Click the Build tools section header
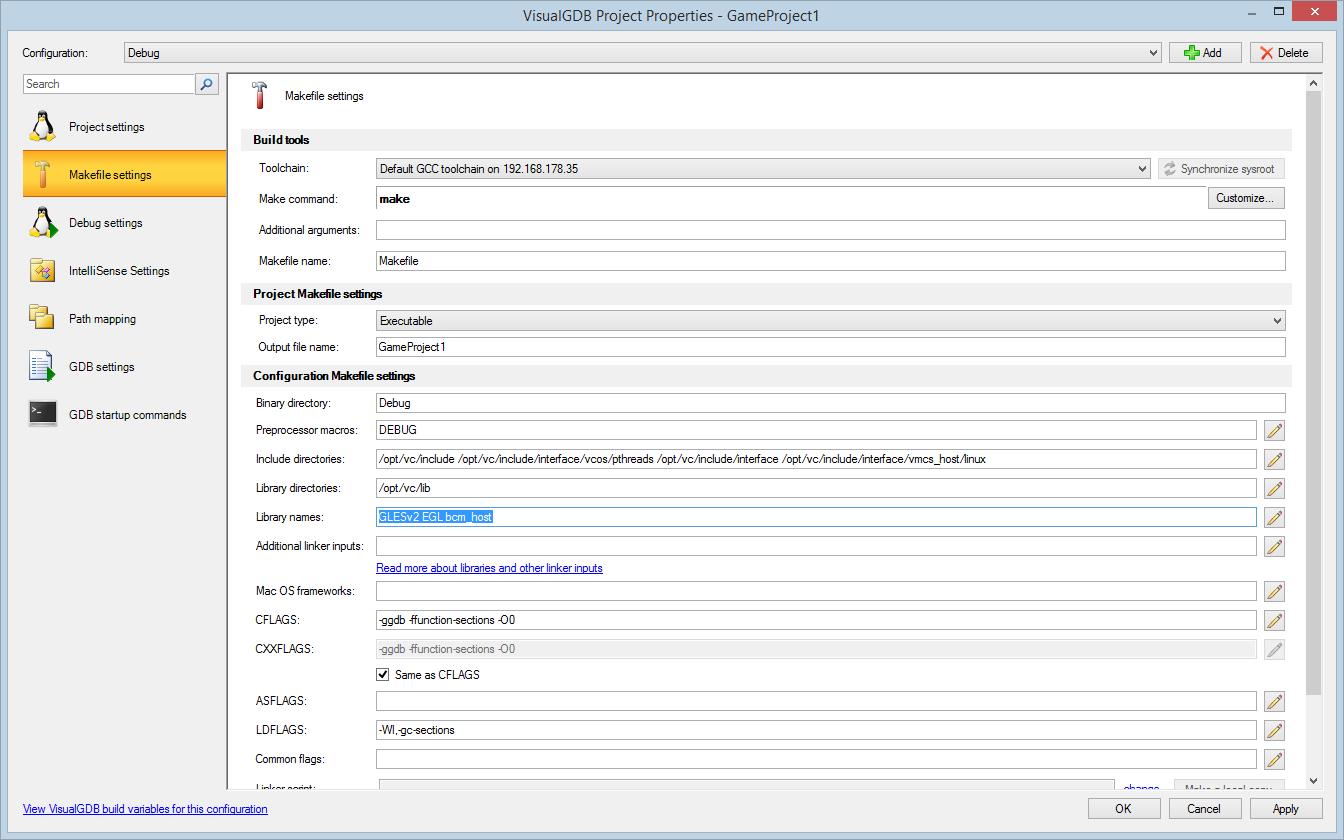The image size is (1344, 840). tap(766, 140)
